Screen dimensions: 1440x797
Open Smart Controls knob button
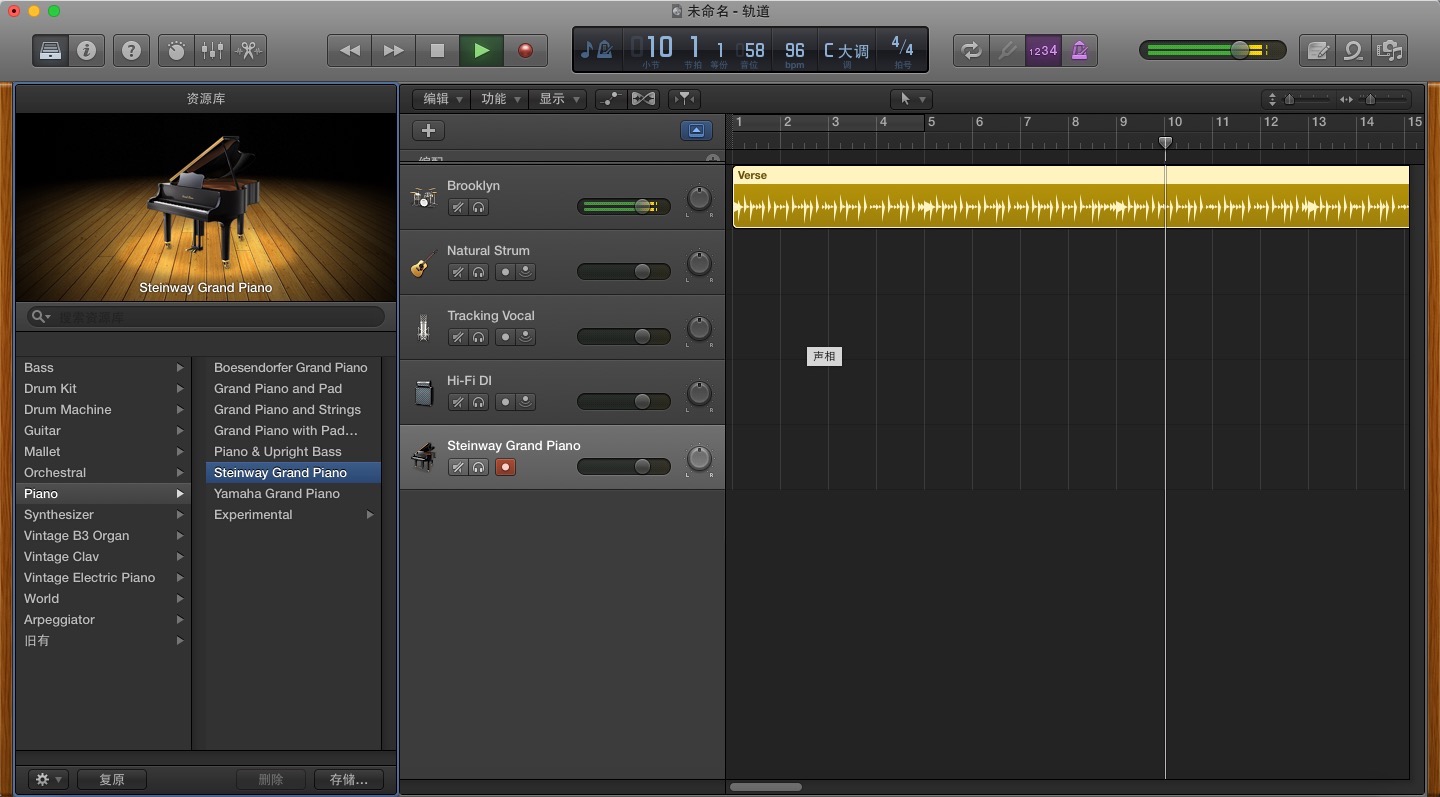click(177, 50)
